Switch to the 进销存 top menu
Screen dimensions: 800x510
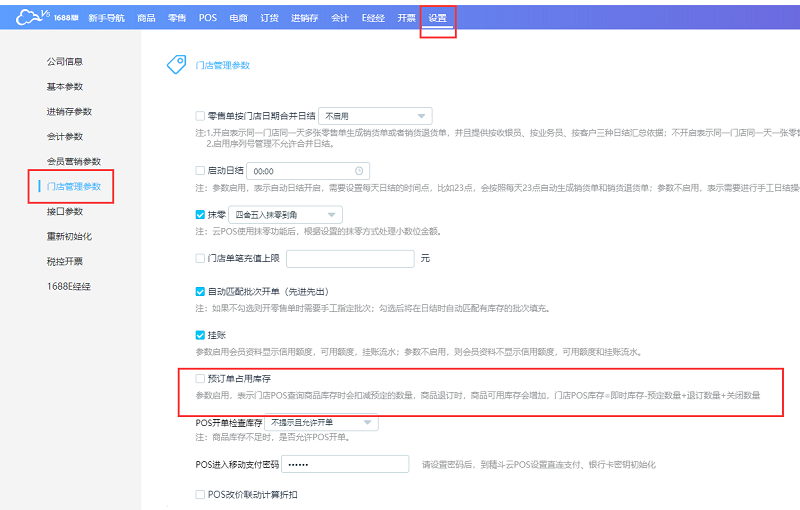click(305, 18)
